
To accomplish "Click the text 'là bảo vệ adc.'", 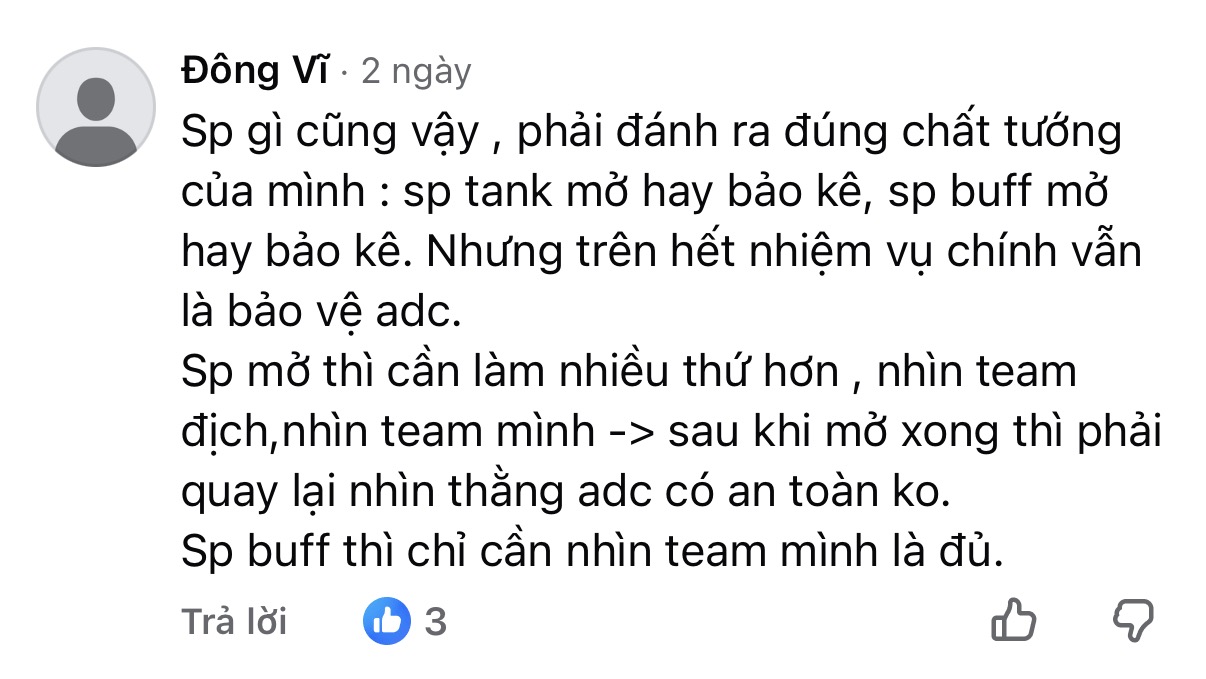I will click(x=320, y=314).
